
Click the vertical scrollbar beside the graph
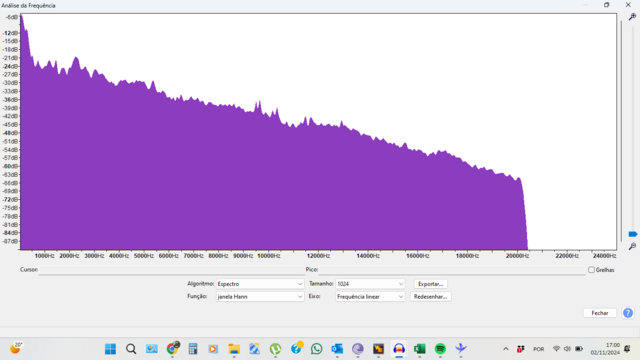(621, 131)
